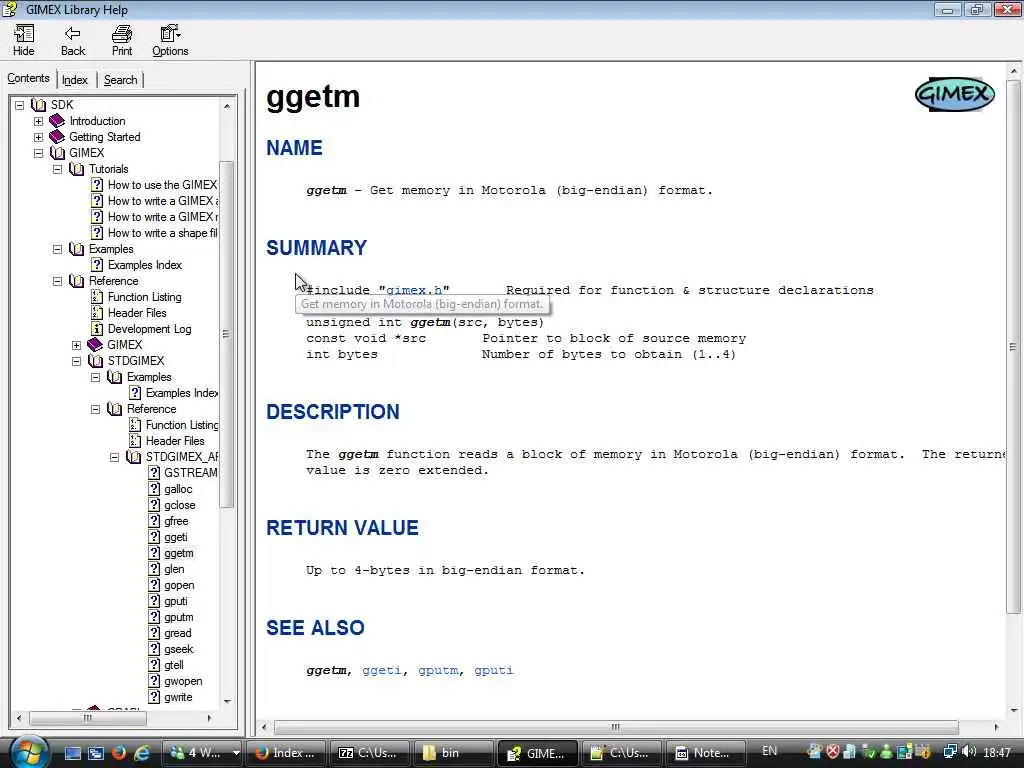1024x768 pixels.
Task: Switch to the Search tab
Action: 121,80
